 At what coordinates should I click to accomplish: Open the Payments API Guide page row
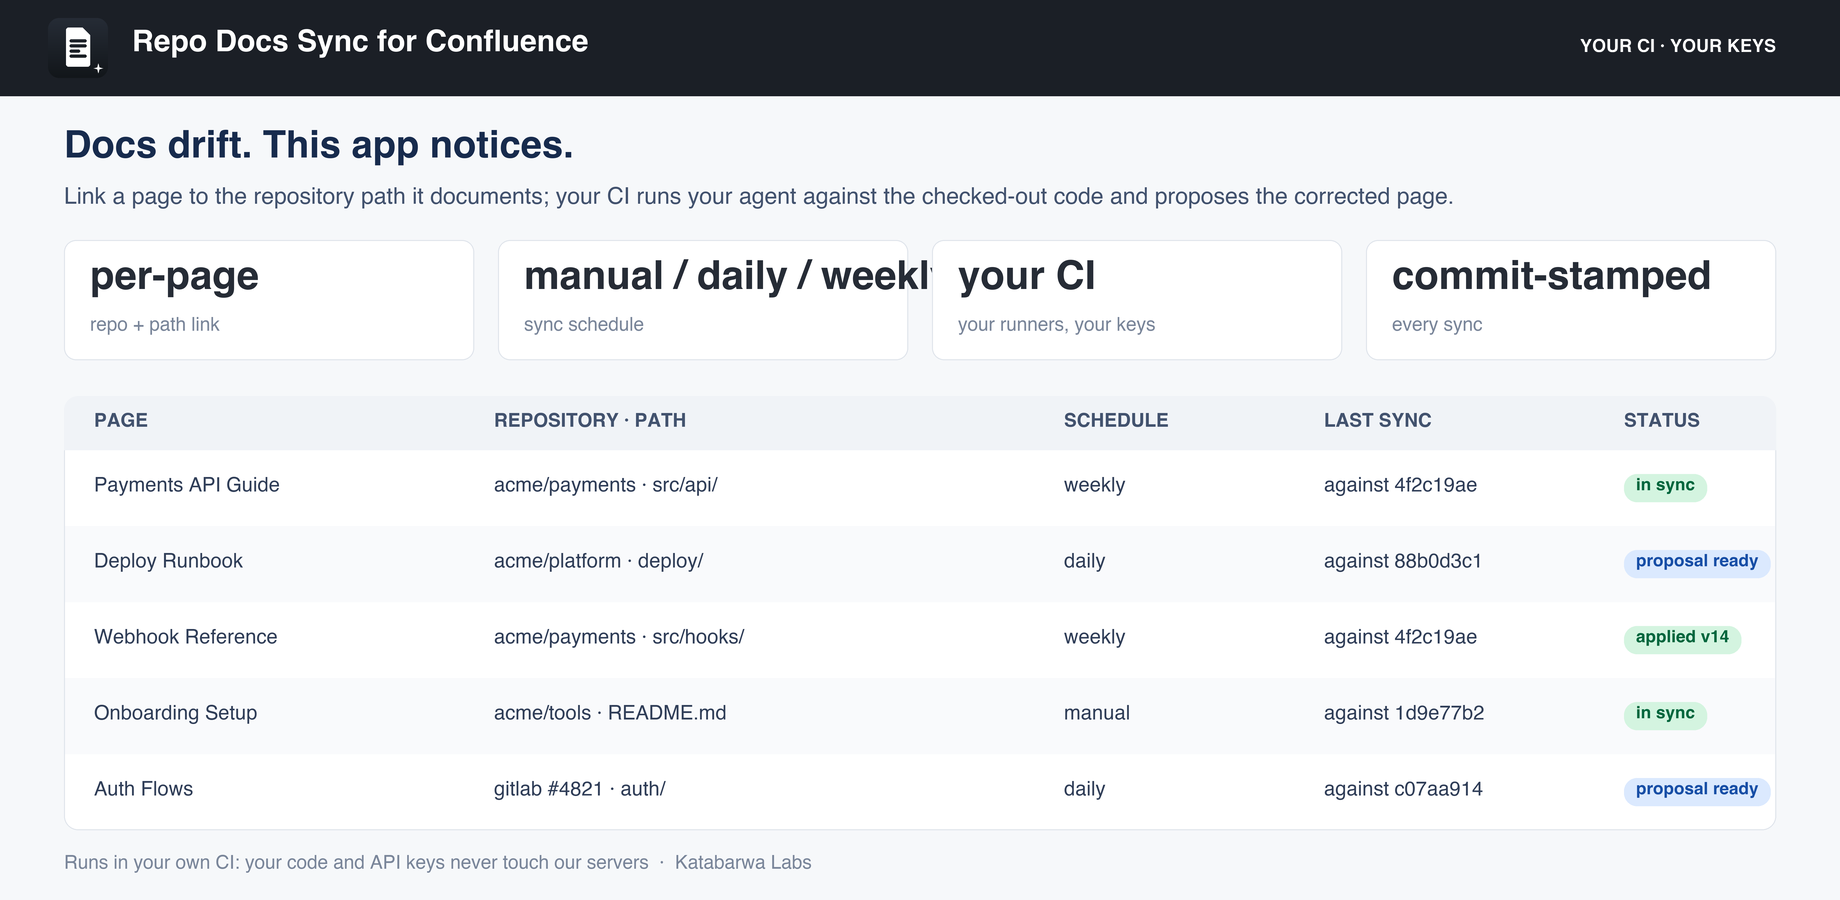click(x=920, y=487)
